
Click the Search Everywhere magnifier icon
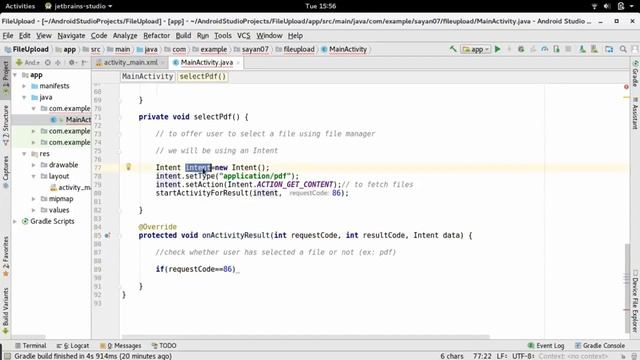[x=623, y=49]
